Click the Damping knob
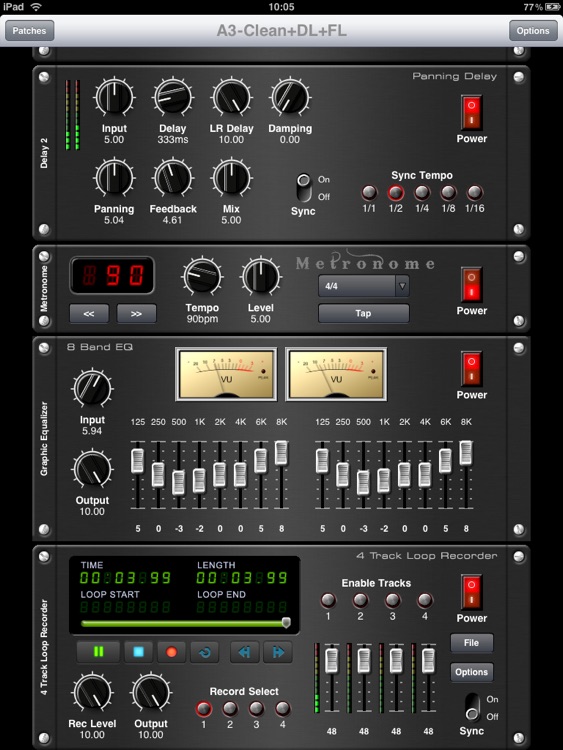Image resolution: width=563 pixels, height=750 pixels. 290,97
